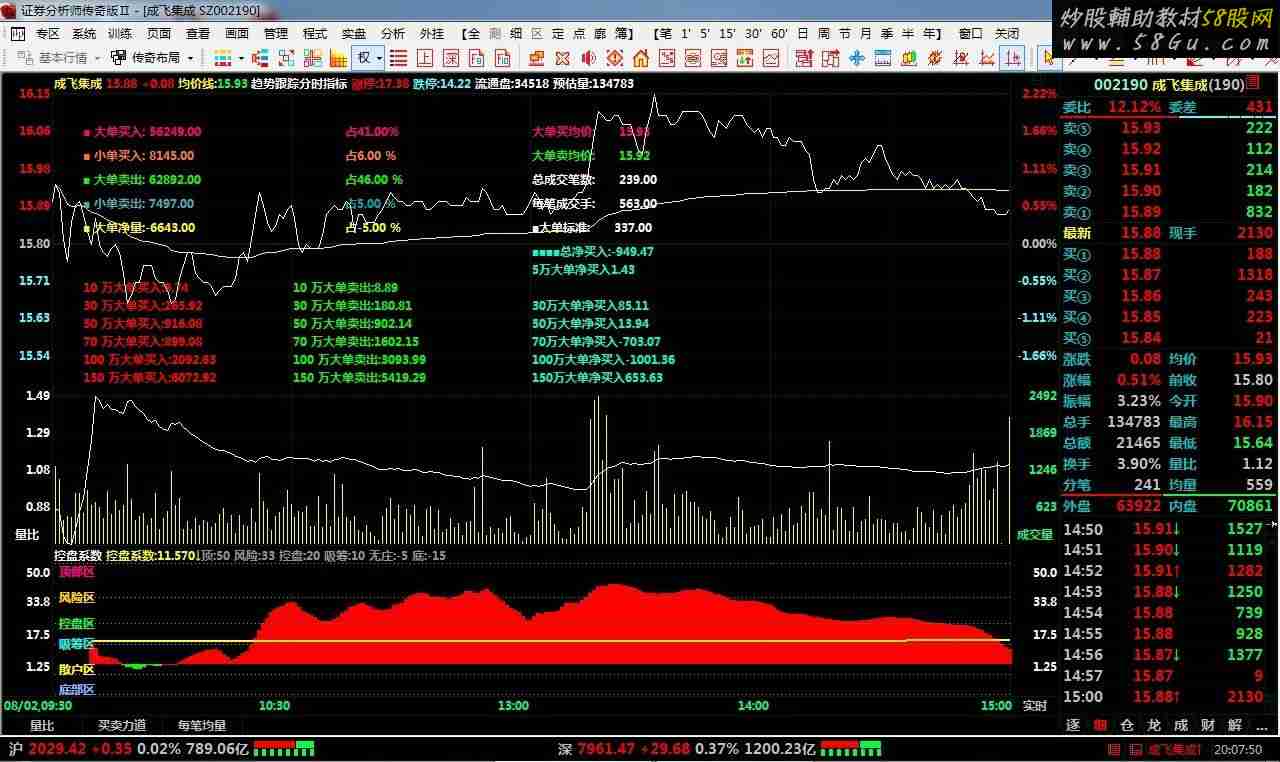Click the 上 (Shanghai market) toolbar icon
Image resolution: width=1280 pixels, height=762 pixels.
[425, 58]
